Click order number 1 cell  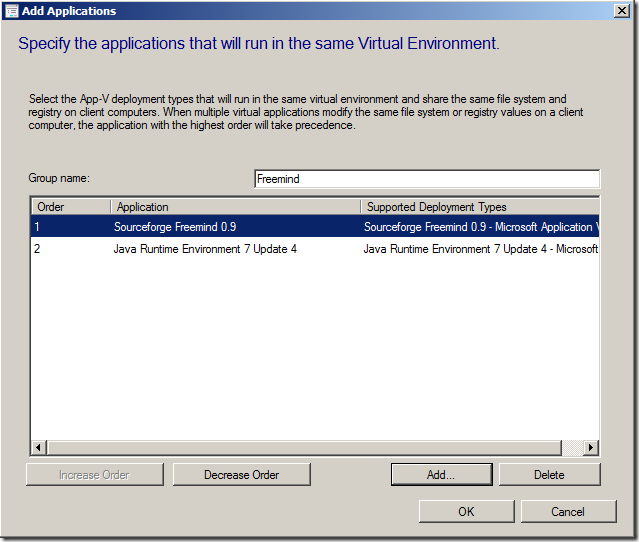(x=37, y=227)
